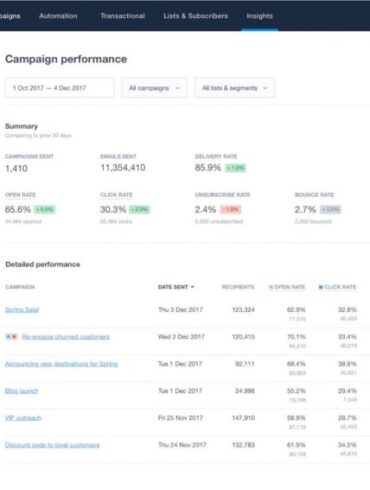This screenshot has width=370, height=490.
Task: Click the bounce rate value 2.7%
Action: coord(305,209)
